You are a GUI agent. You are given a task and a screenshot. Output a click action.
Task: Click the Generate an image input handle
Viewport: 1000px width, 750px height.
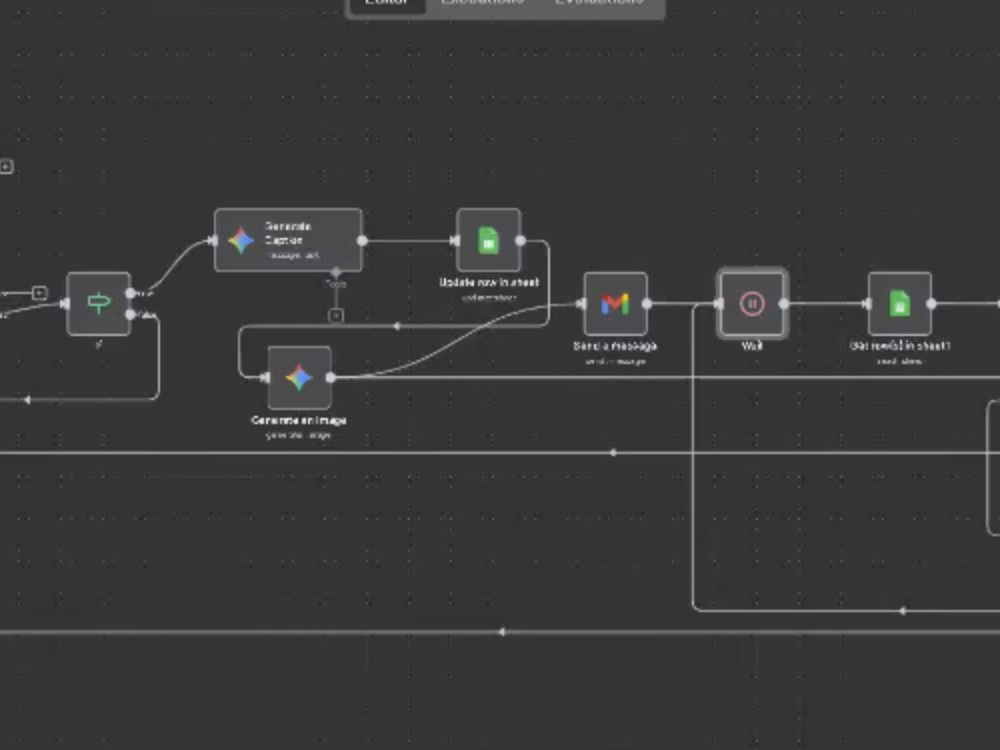pos(265,378)
